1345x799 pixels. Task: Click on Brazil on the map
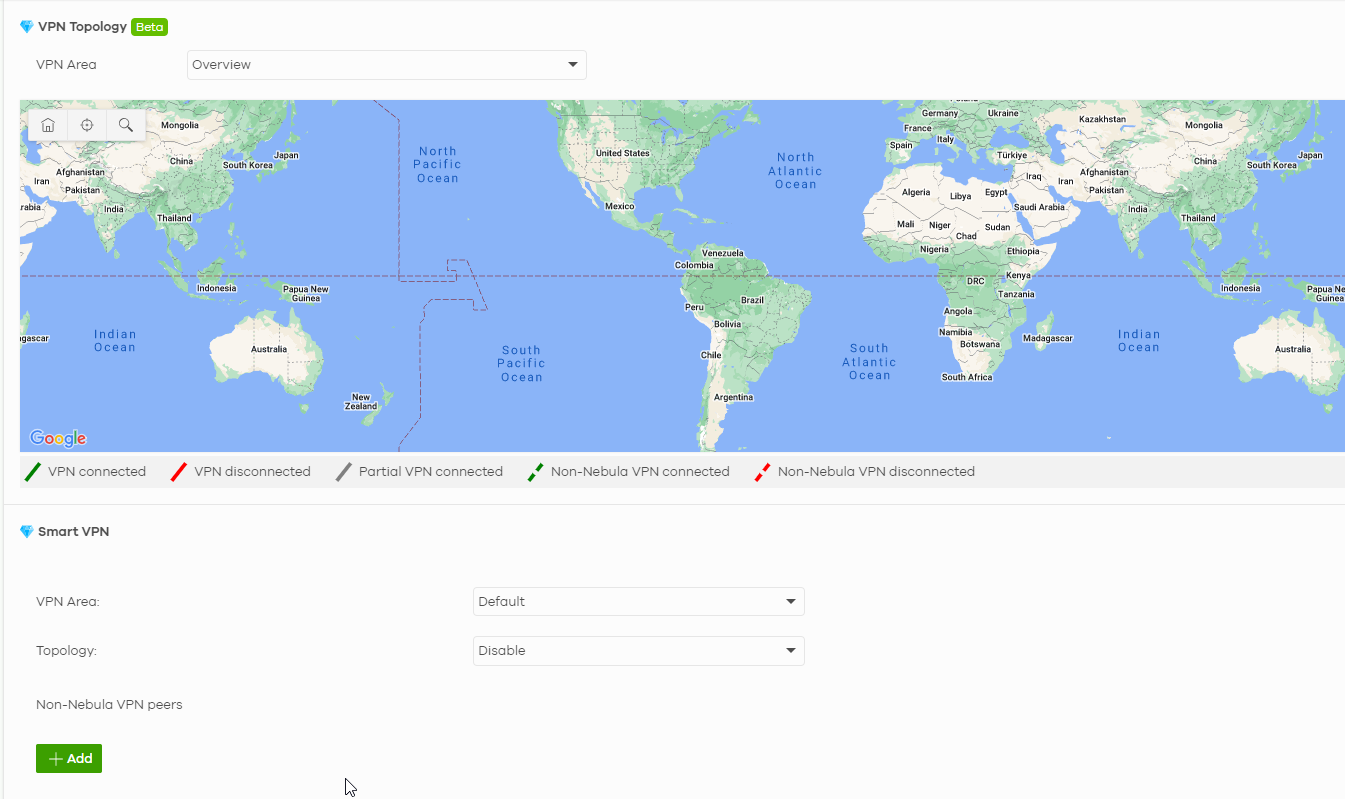click(752, 300)
